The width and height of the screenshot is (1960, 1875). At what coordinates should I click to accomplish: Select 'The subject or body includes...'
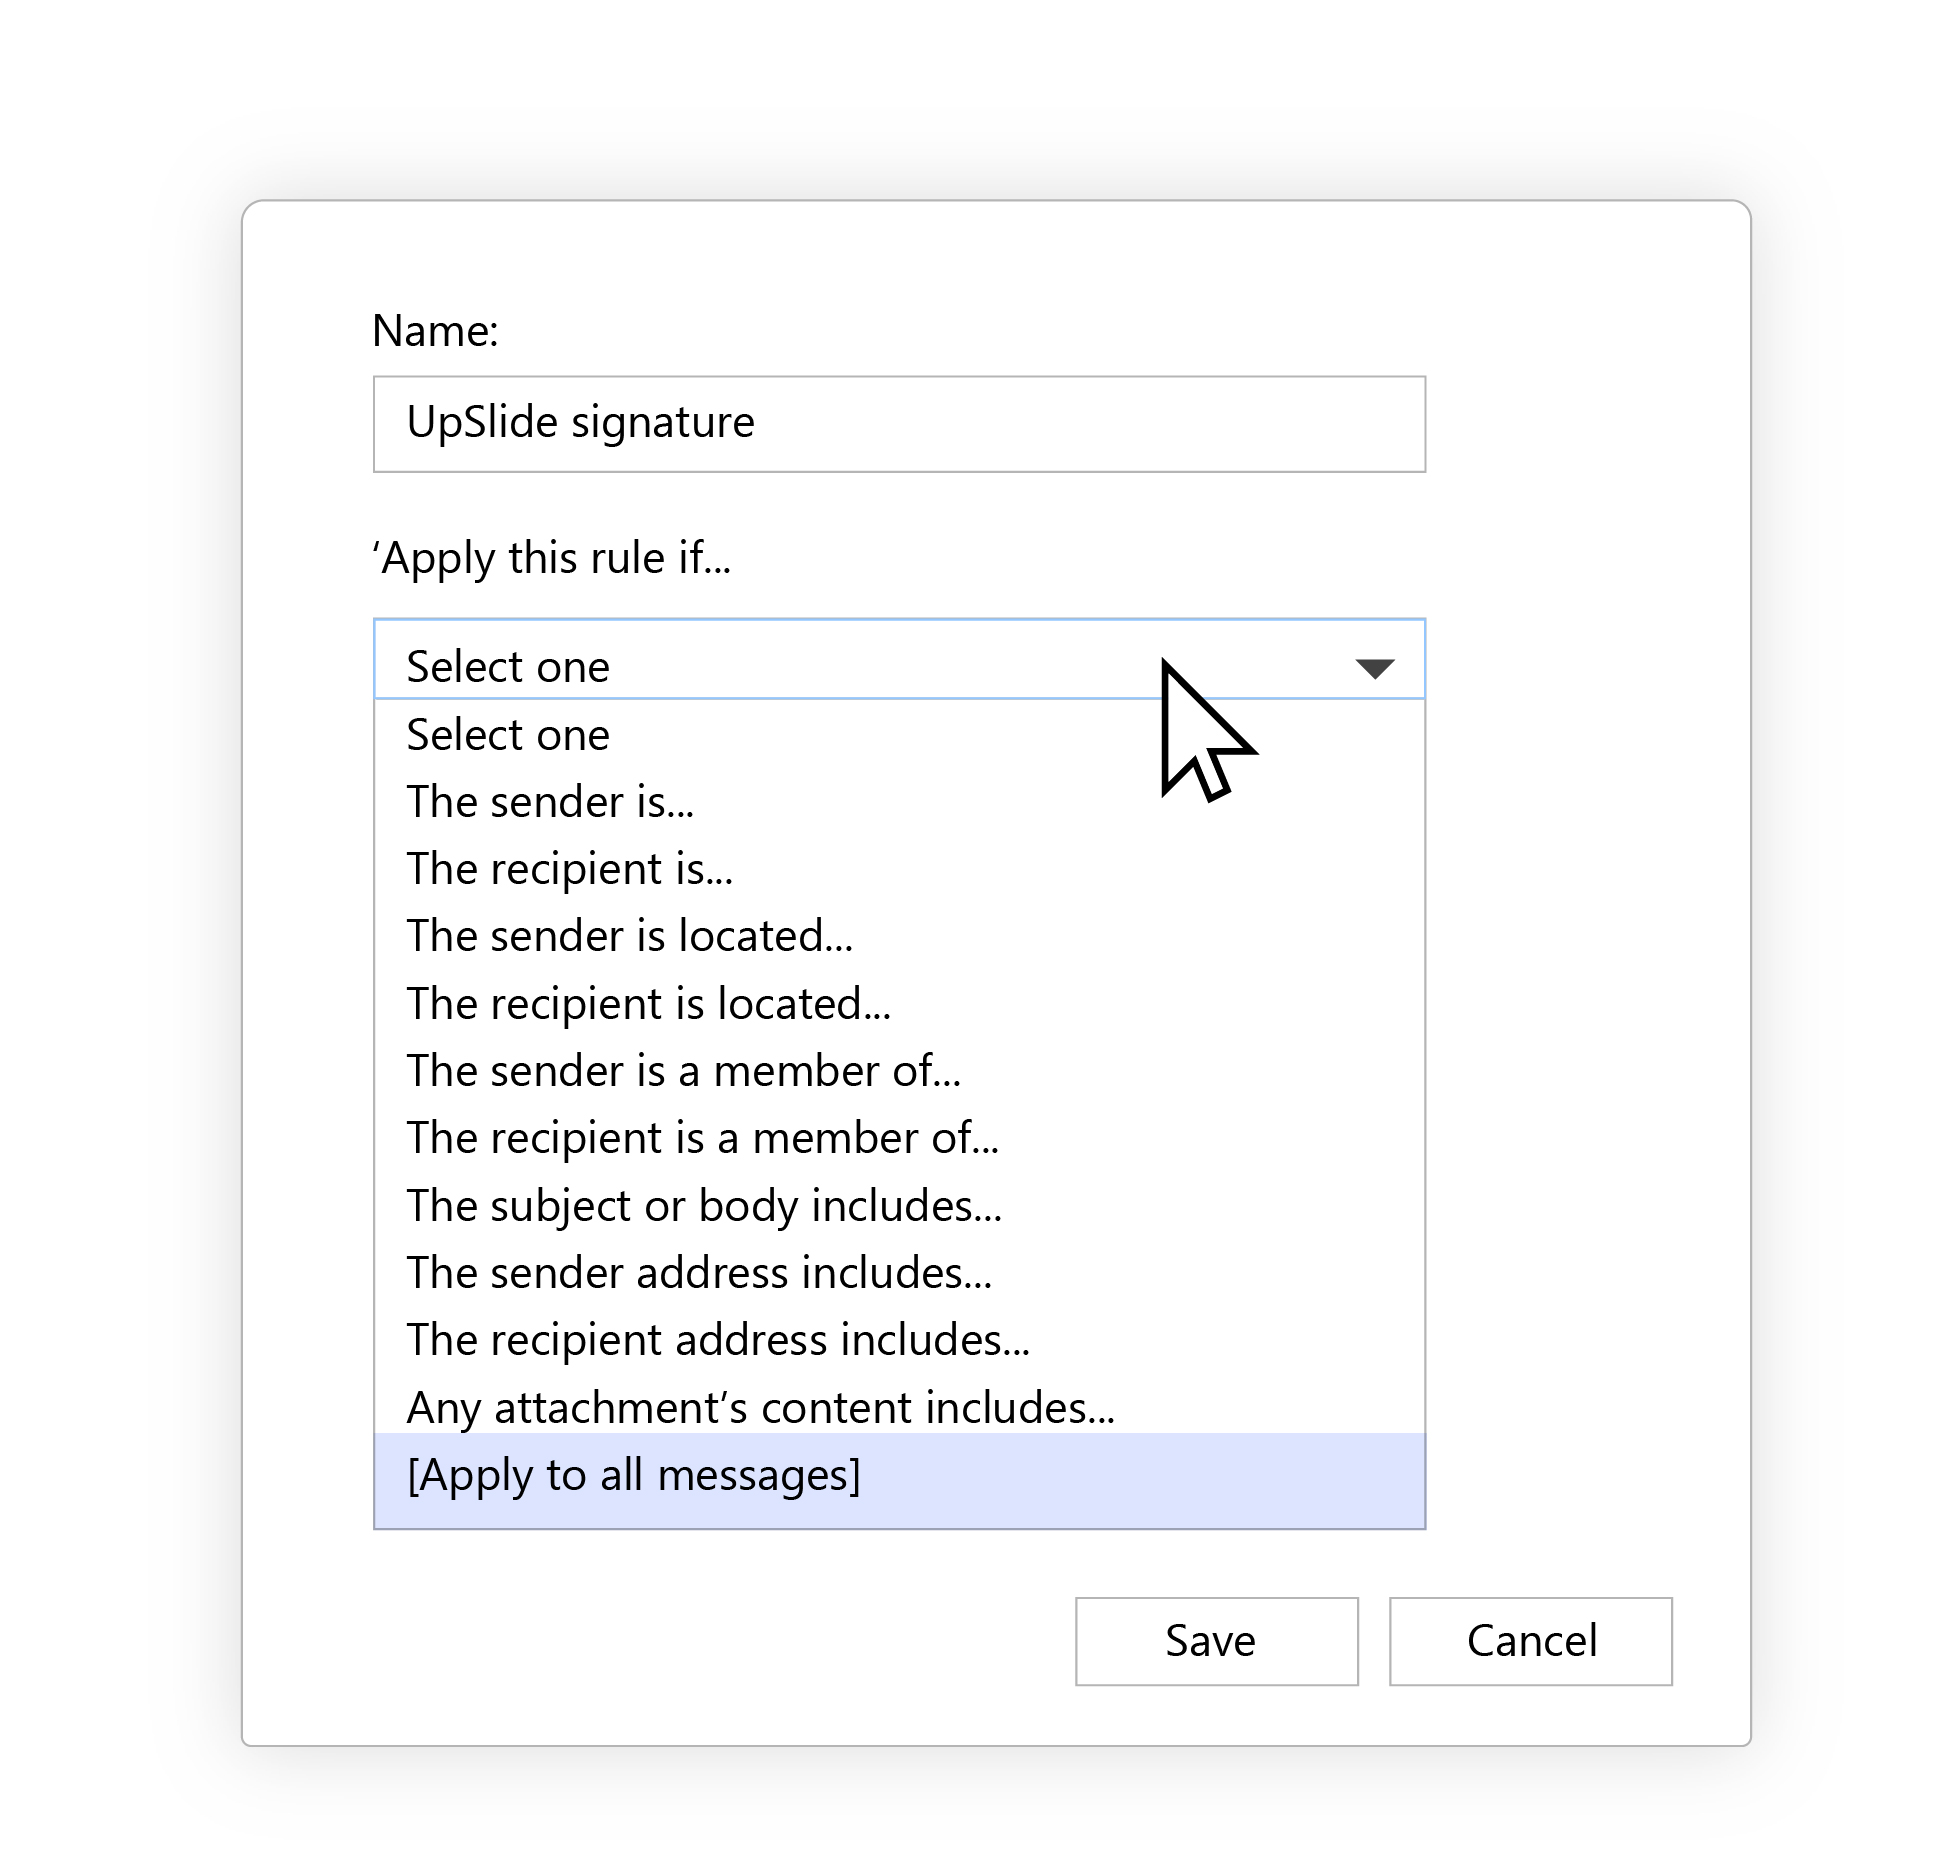(x=704, y=1206)
